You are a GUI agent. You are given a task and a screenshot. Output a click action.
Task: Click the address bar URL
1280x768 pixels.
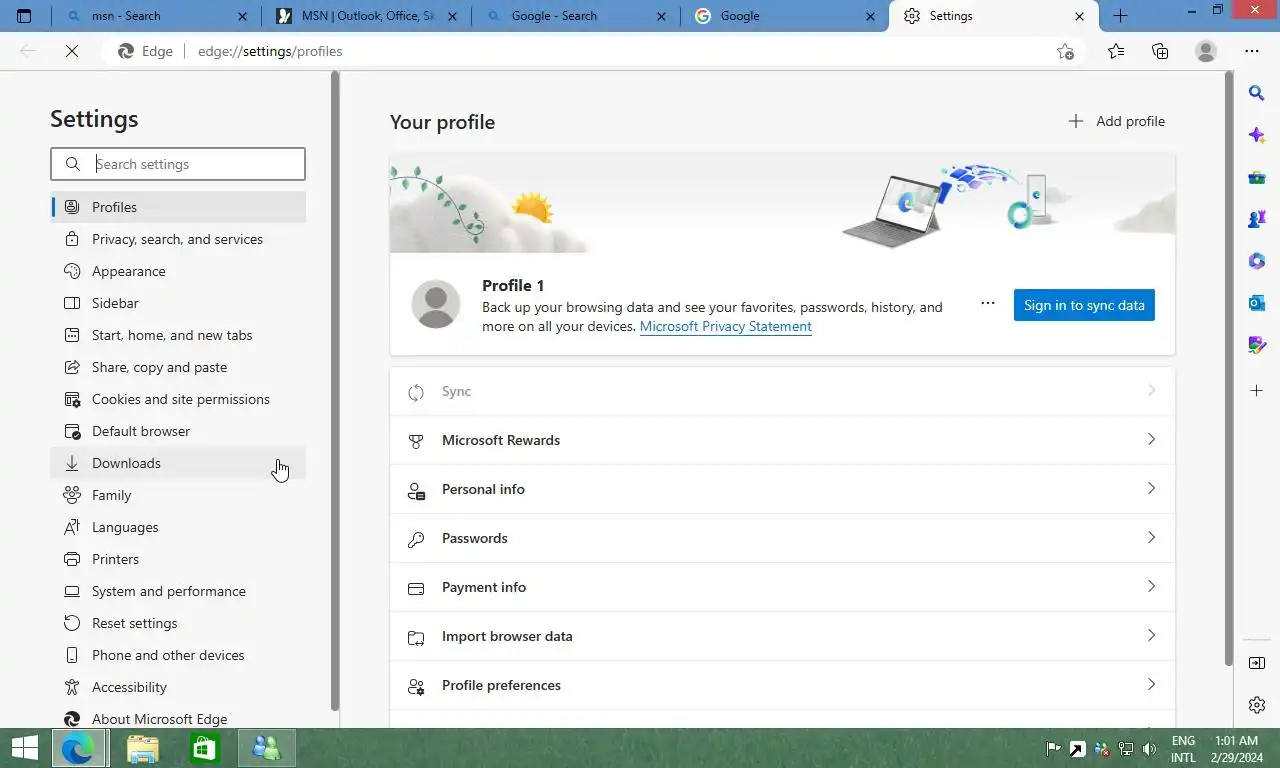[x=270, y=51]
